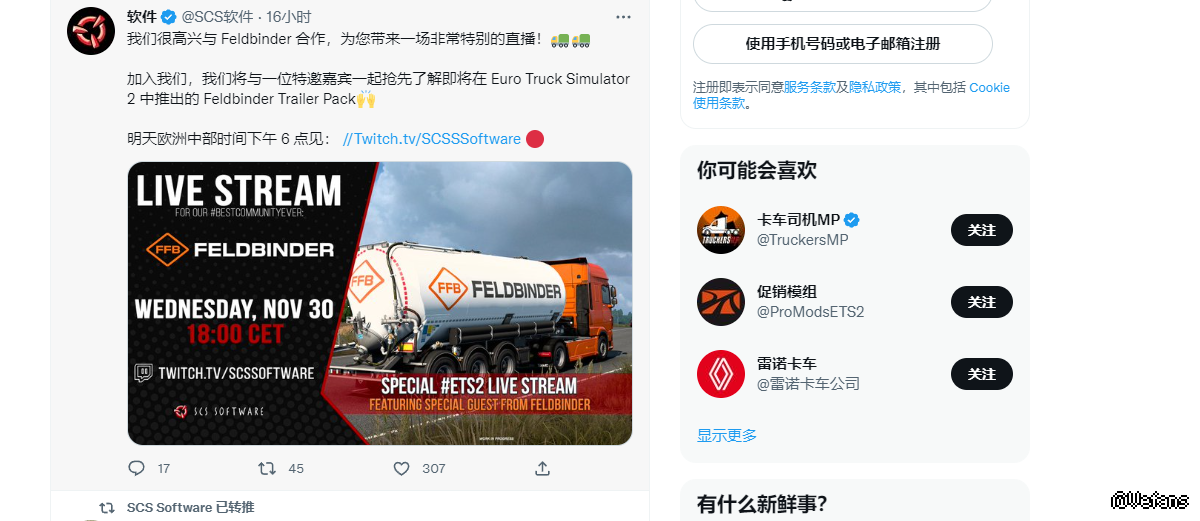
Task: Like the tweet with the heart icon
Action: click(401, 468)
